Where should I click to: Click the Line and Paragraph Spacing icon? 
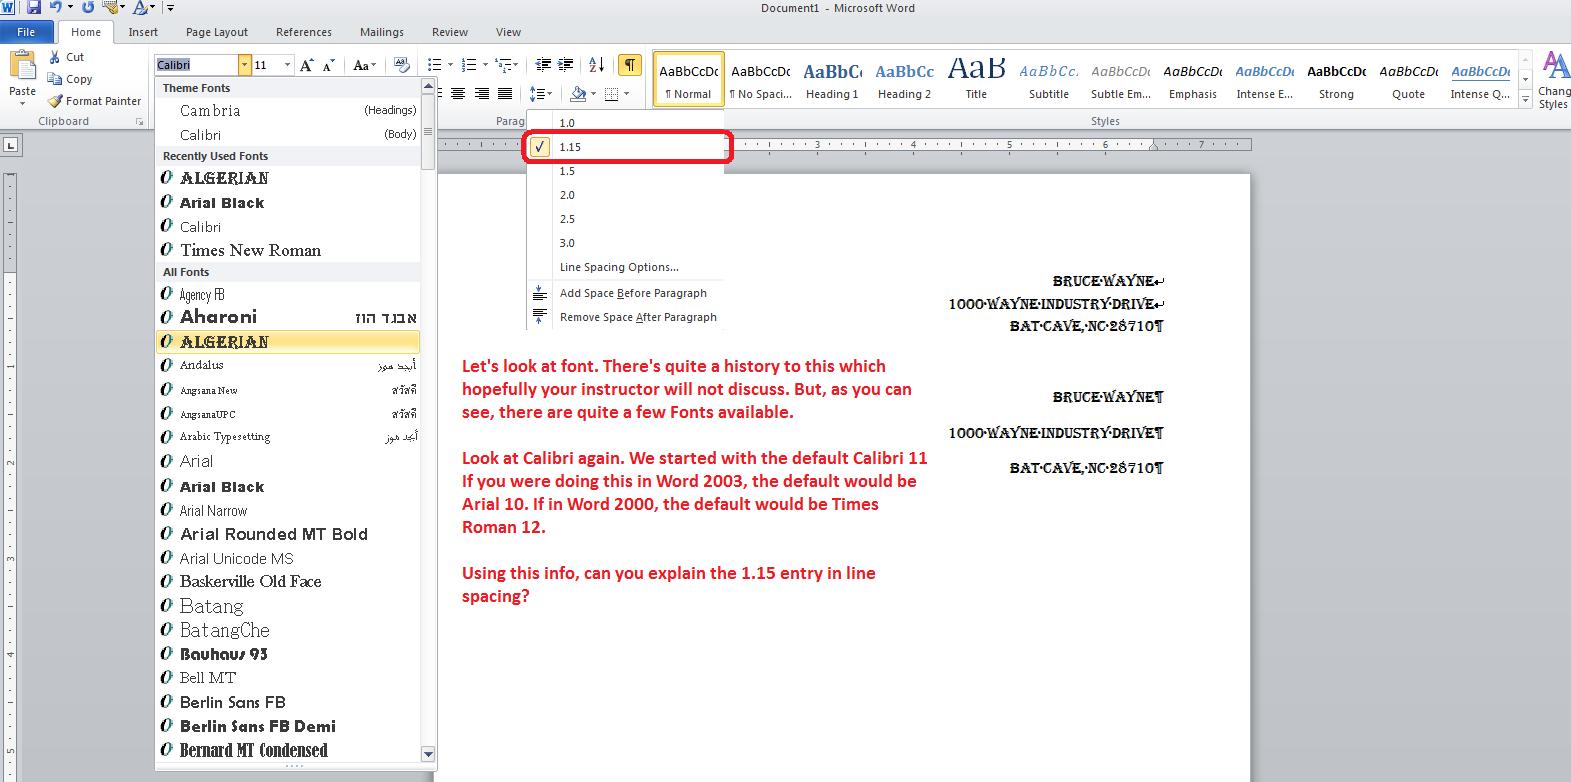537,94
